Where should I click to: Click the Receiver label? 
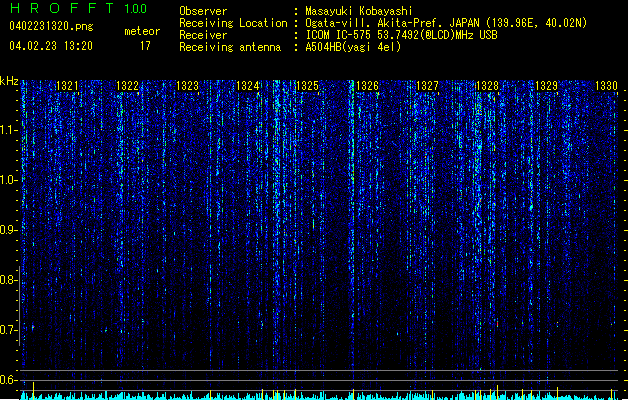(203, 35)
